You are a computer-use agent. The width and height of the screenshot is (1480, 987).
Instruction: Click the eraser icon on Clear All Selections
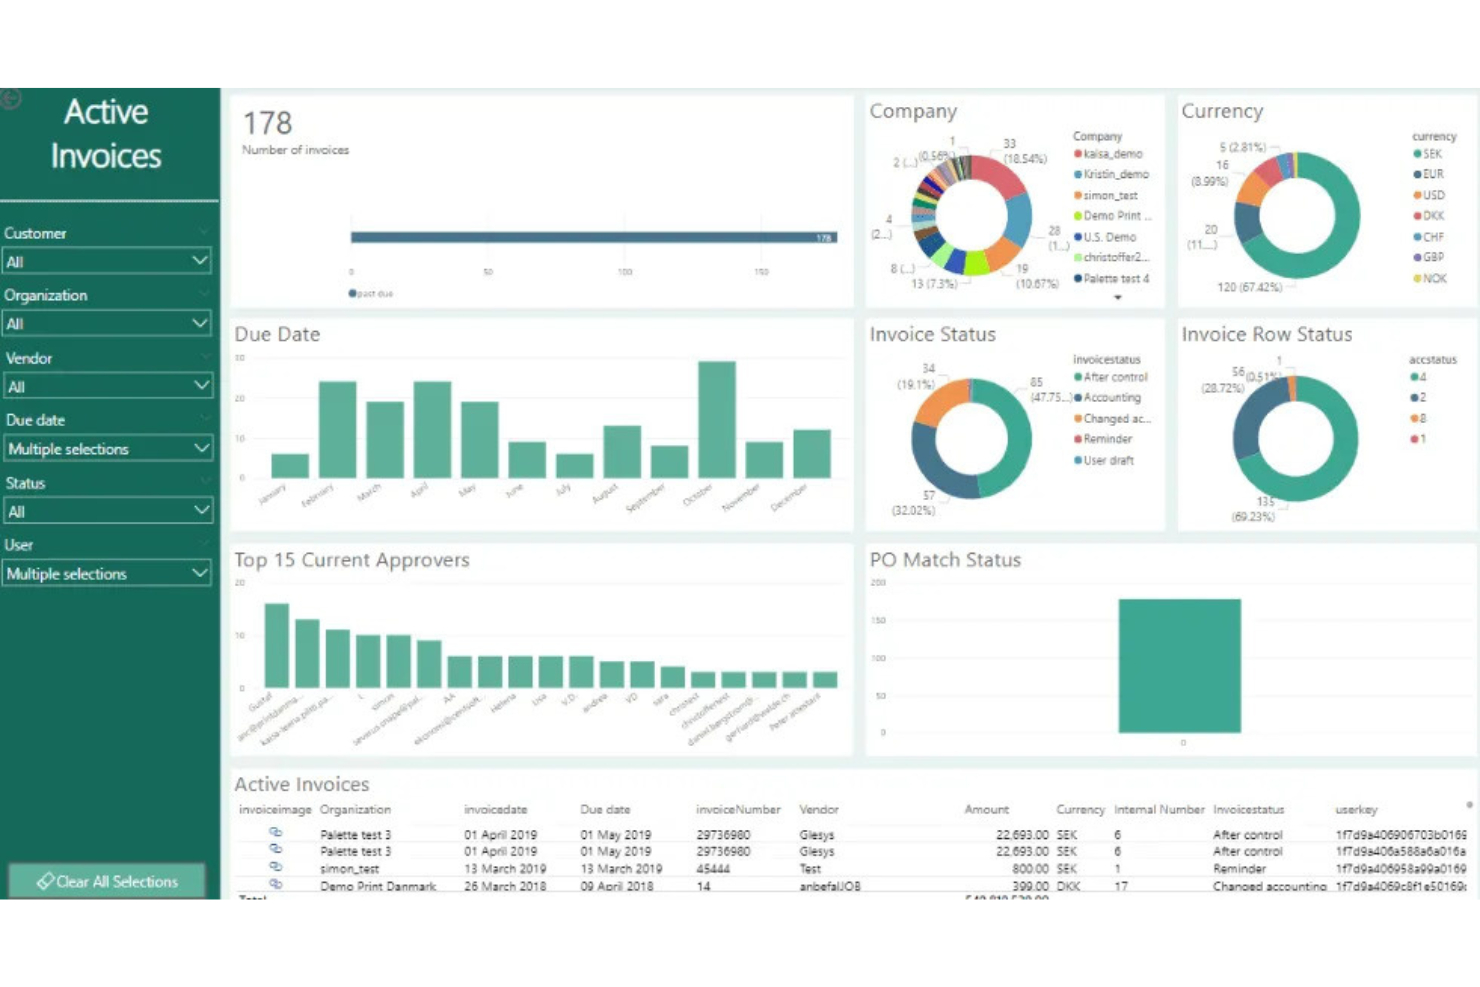(45, 881)
